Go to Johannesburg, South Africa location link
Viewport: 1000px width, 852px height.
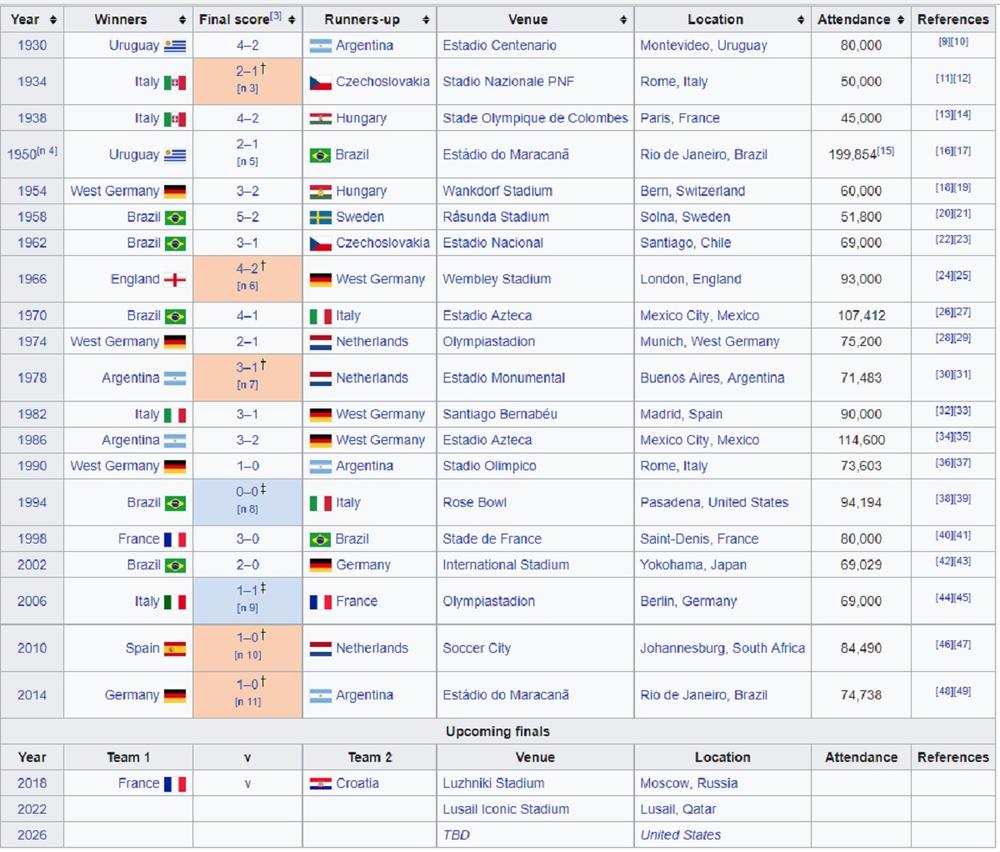click(x=722, y=649)
